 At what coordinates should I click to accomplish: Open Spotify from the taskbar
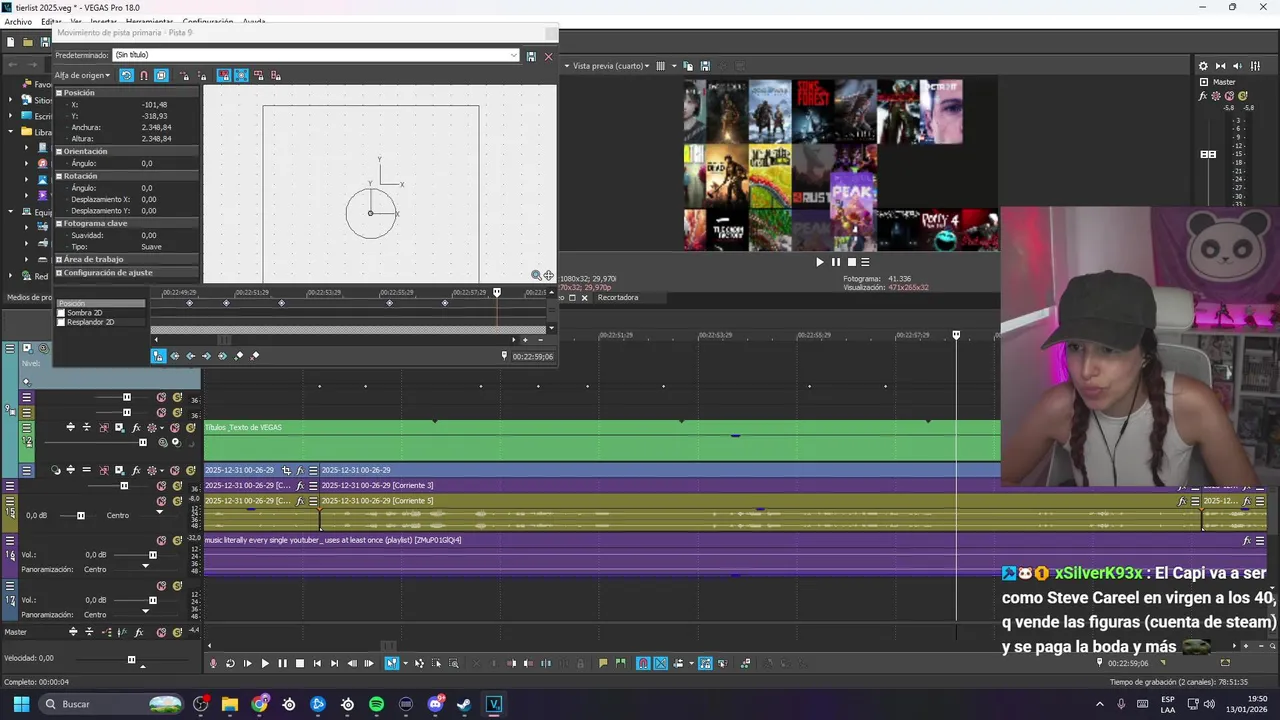[x=376, y=704]
